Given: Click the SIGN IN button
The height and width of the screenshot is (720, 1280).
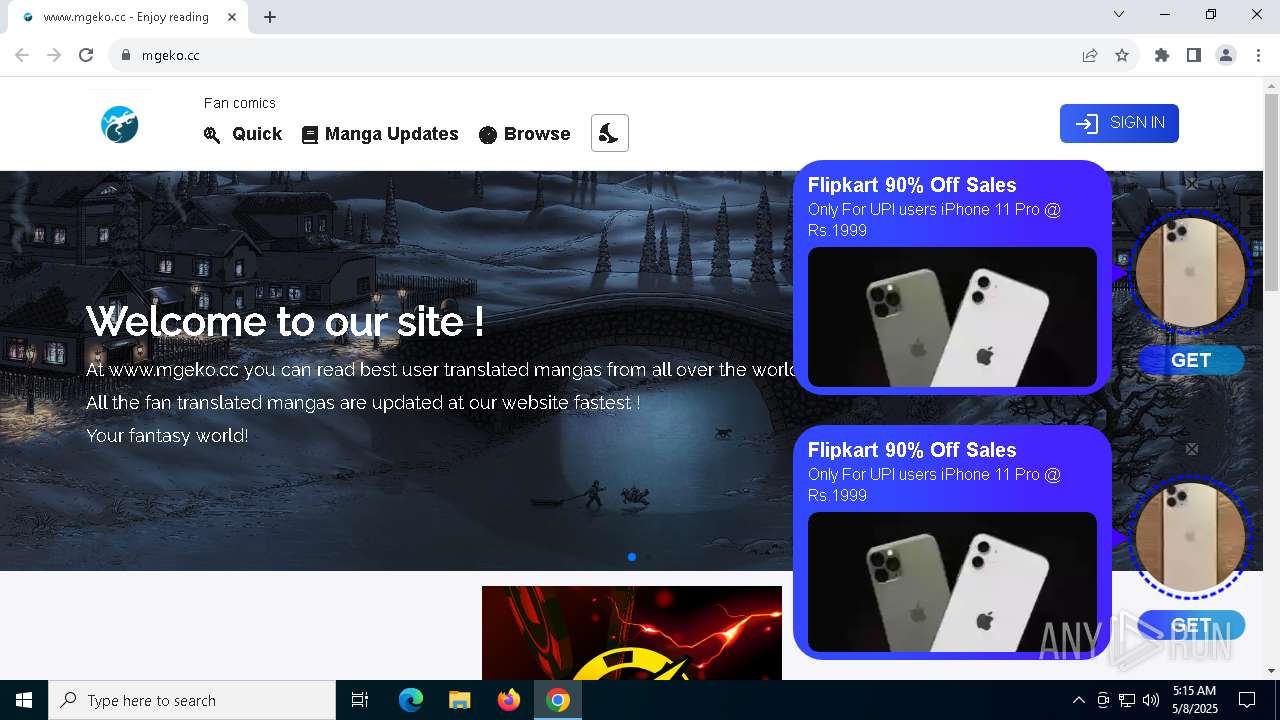Looking at the screenshot, I should tap(1119, 123).
